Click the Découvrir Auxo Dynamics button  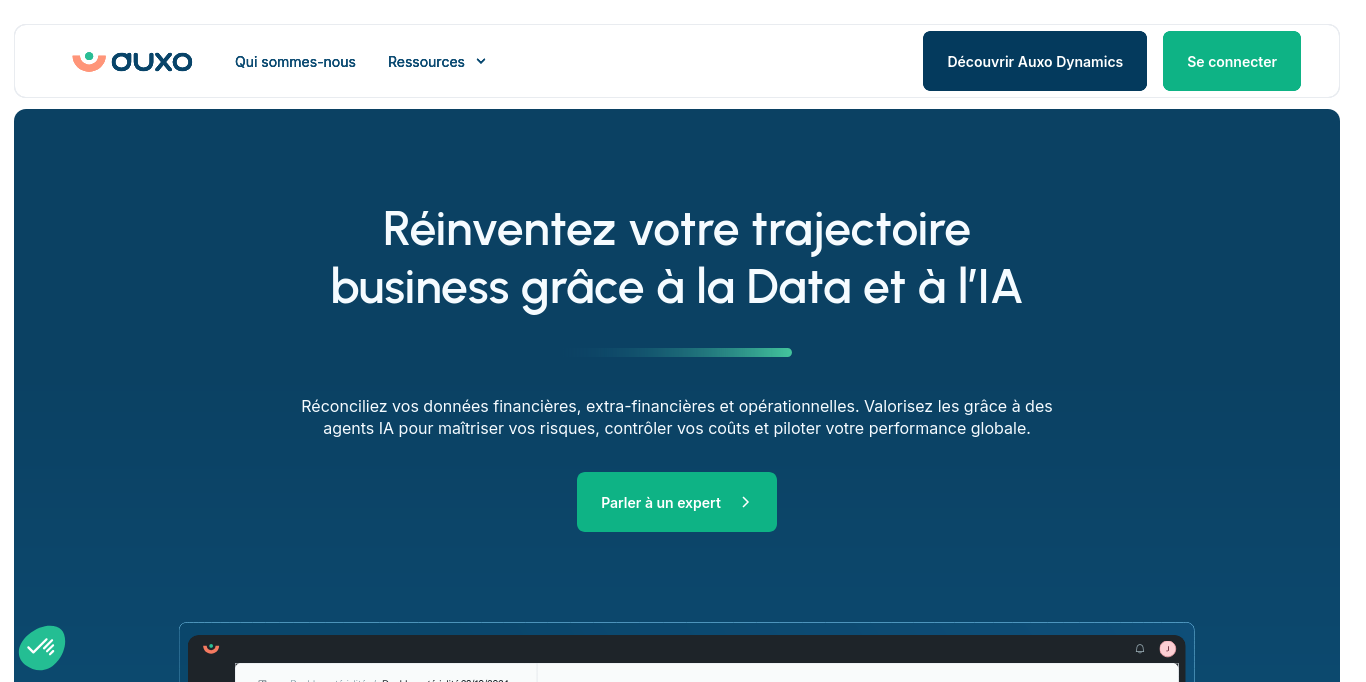pos(1034,61)
